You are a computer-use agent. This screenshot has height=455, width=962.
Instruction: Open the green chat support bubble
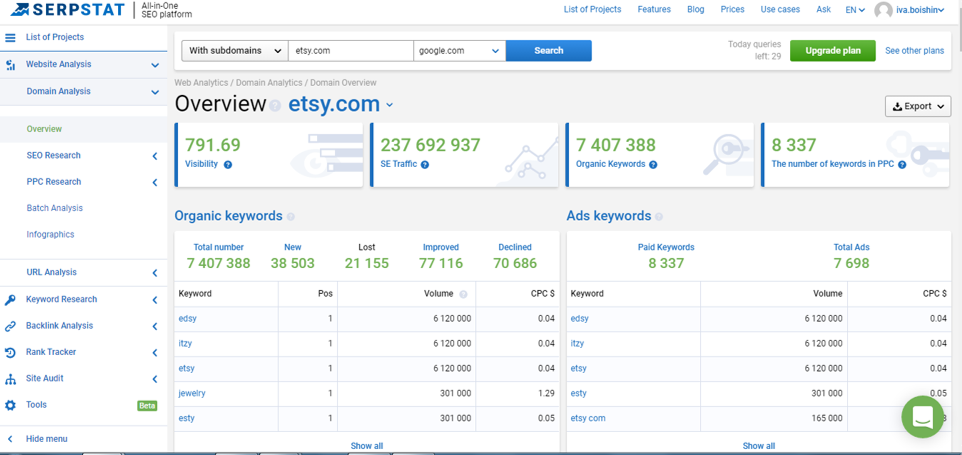(923, 417)
